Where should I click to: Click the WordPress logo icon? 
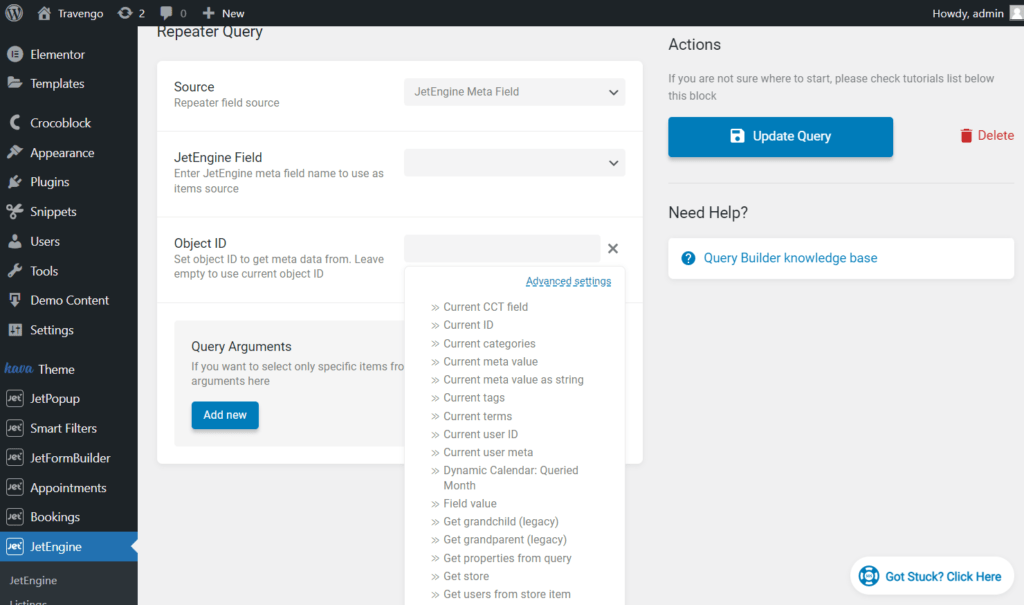pyautogui.click(x=13, y=13)
